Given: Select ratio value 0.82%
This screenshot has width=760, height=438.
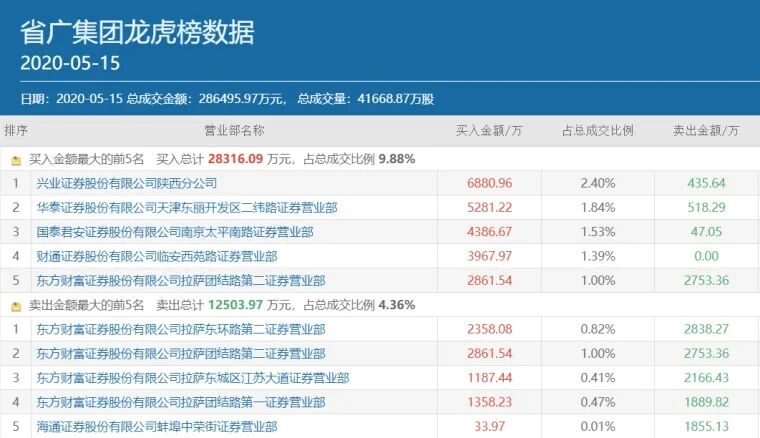Looking at the screenshot, I should (598, 329).
